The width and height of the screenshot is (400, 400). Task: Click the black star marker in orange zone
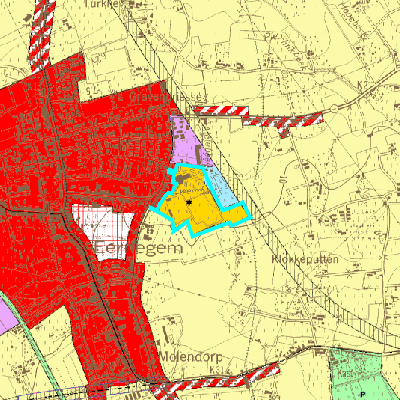coord(189,202)
